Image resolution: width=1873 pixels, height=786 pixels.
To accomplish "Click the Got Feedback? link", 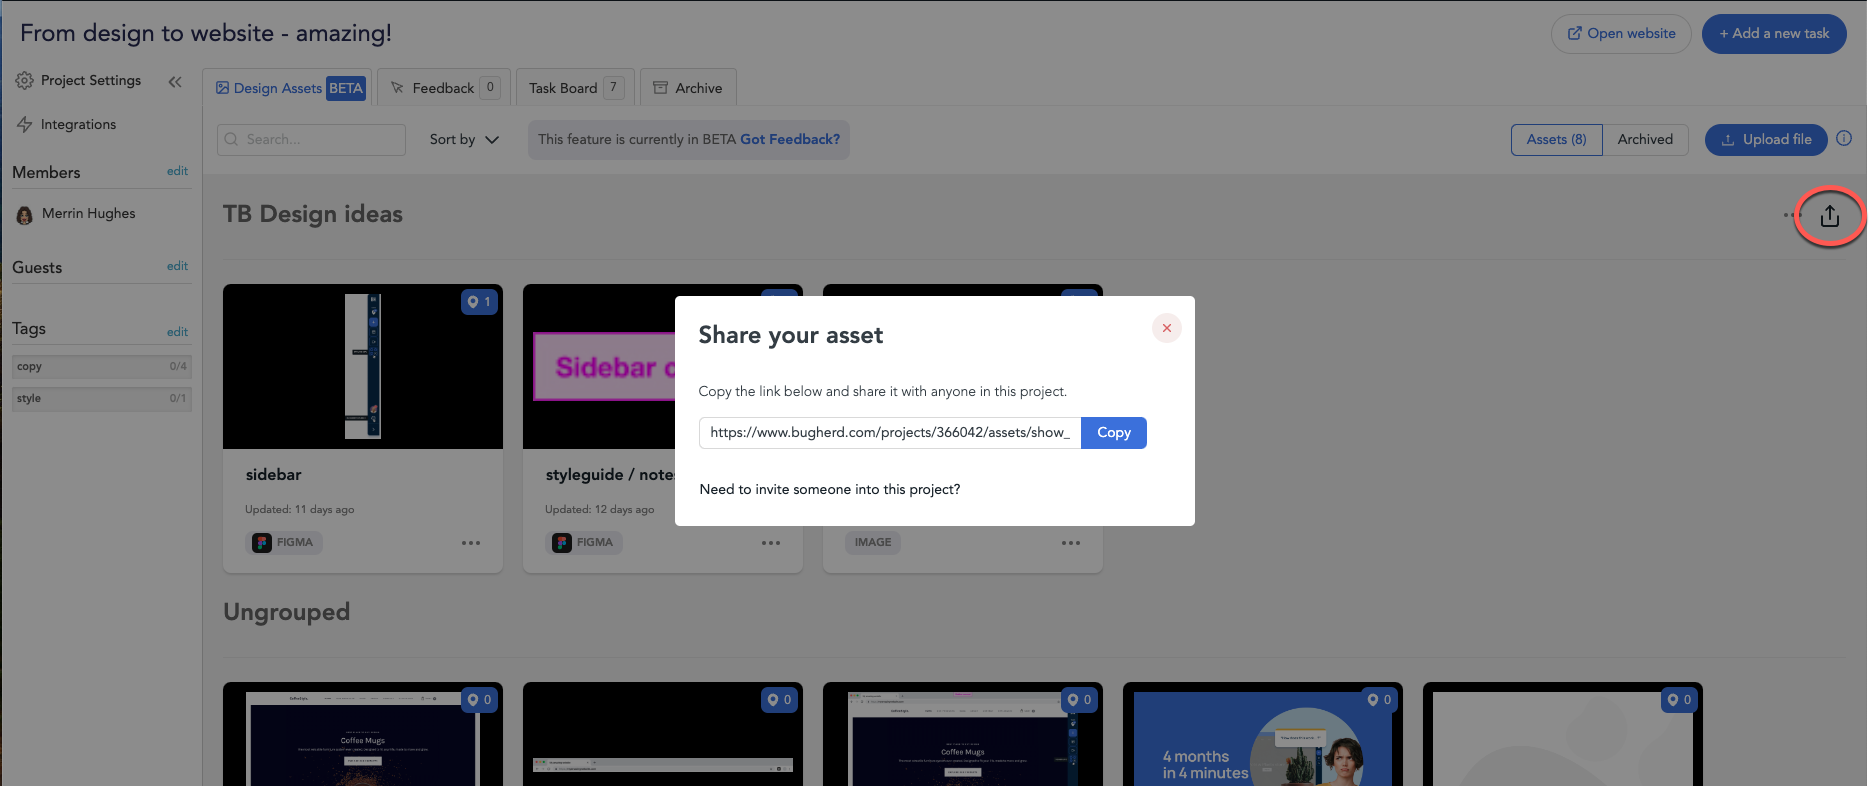I will coord(790,139).
